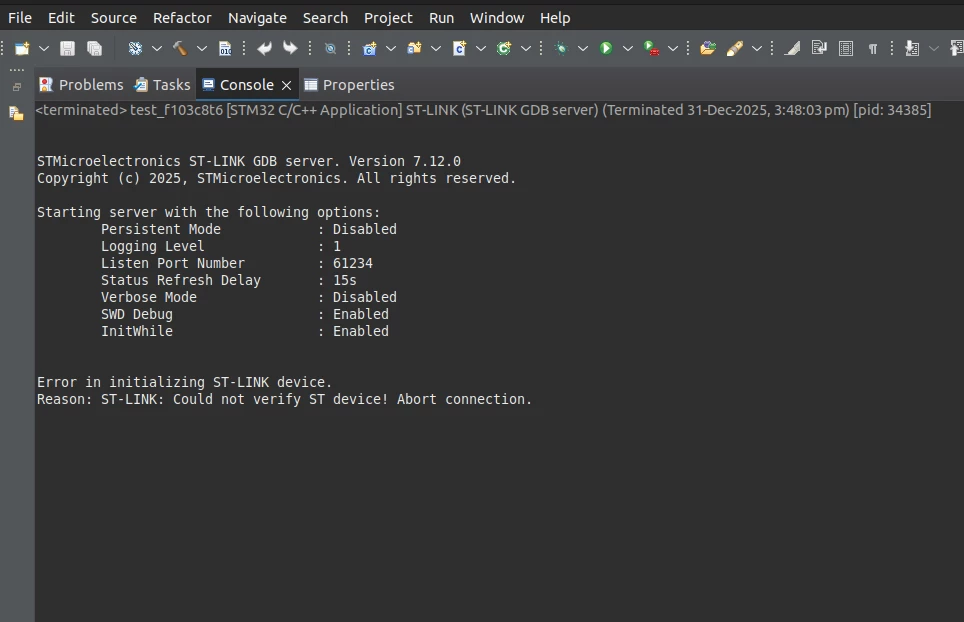This screenshot has height=622, width=964.
Task: Close the Console tab
Action: point(286,85)
